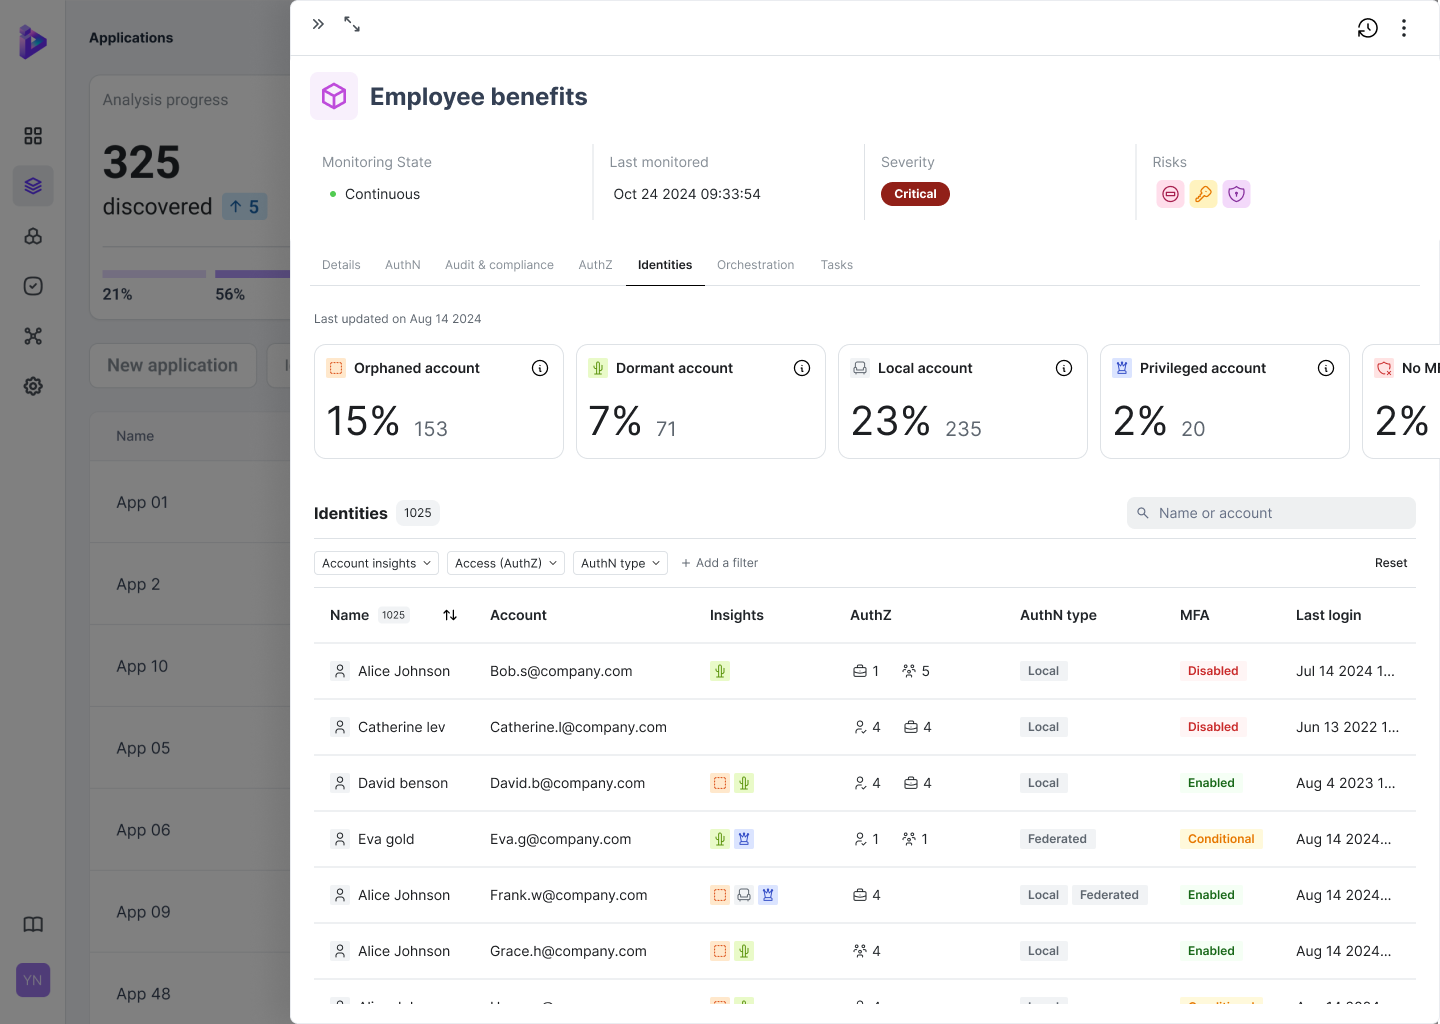Click Reset to clear filters

(1391, 562)
